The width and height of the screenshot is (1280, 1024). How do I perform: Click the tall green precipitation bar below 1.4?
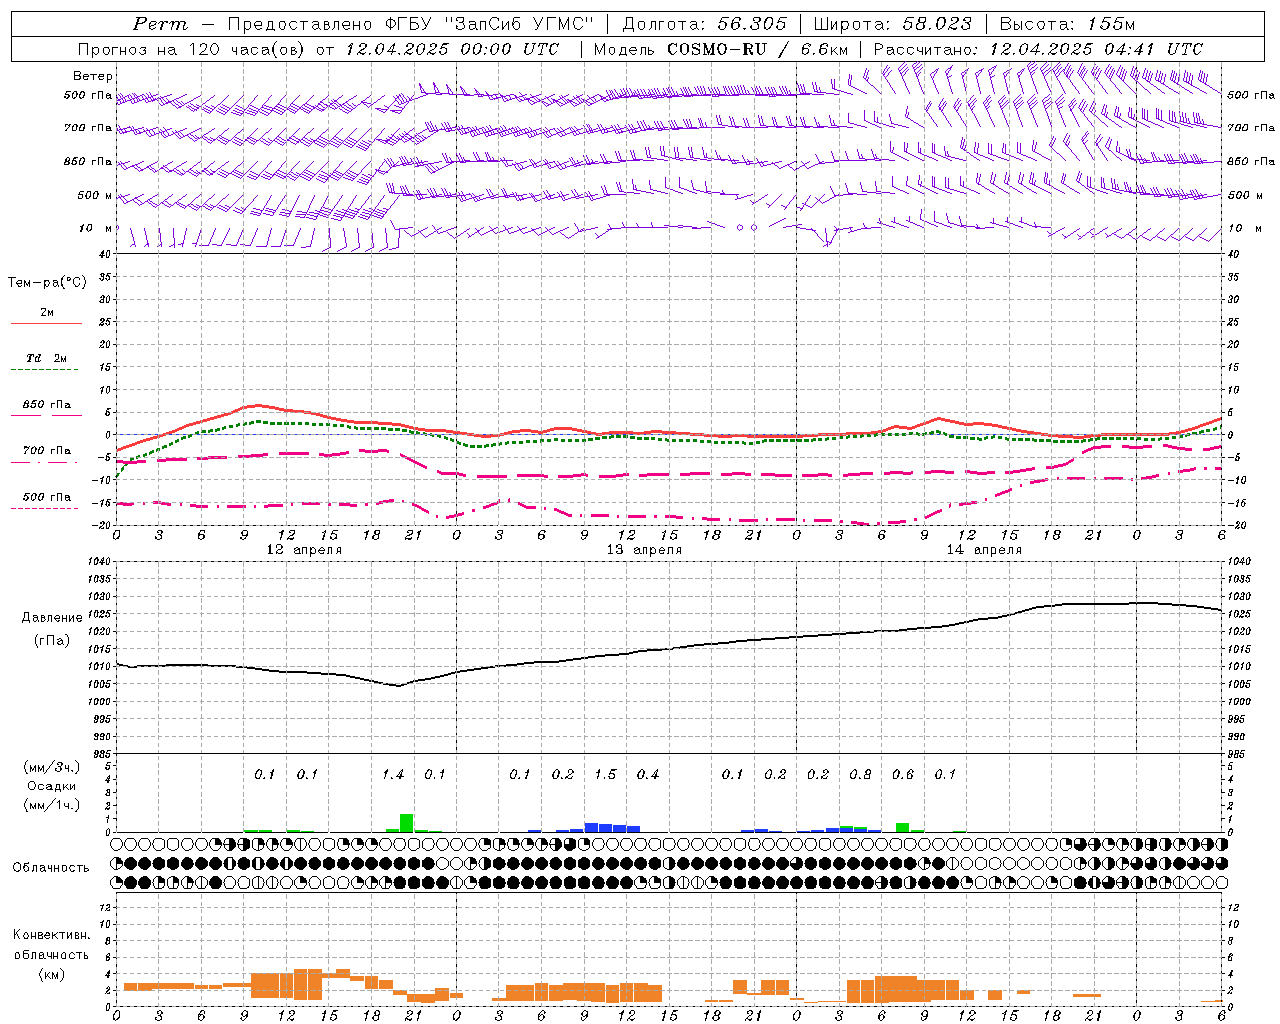point(407,823)
